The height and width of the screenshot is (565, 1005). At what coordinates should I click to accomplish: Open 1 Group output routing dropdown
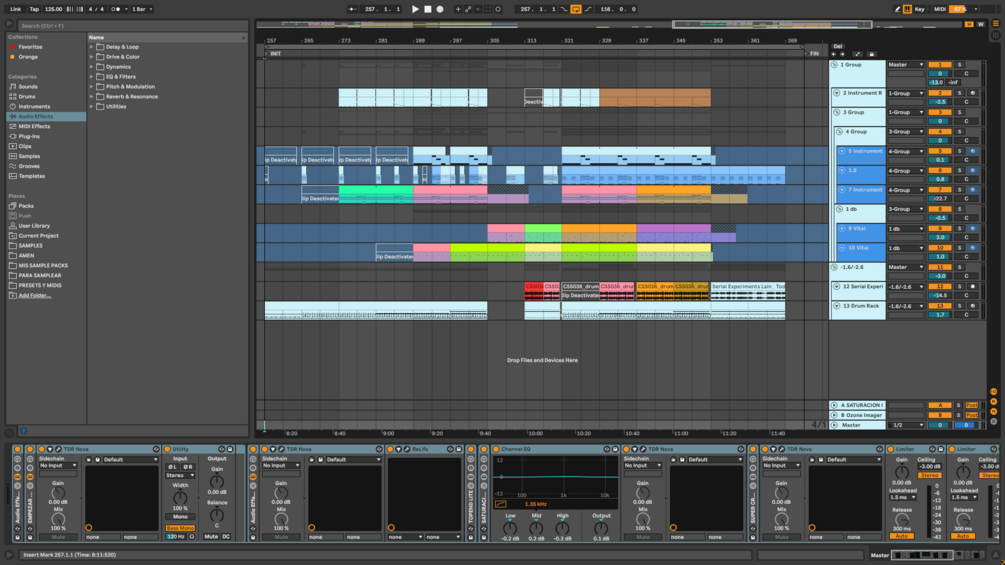click(x=906, y=65)
